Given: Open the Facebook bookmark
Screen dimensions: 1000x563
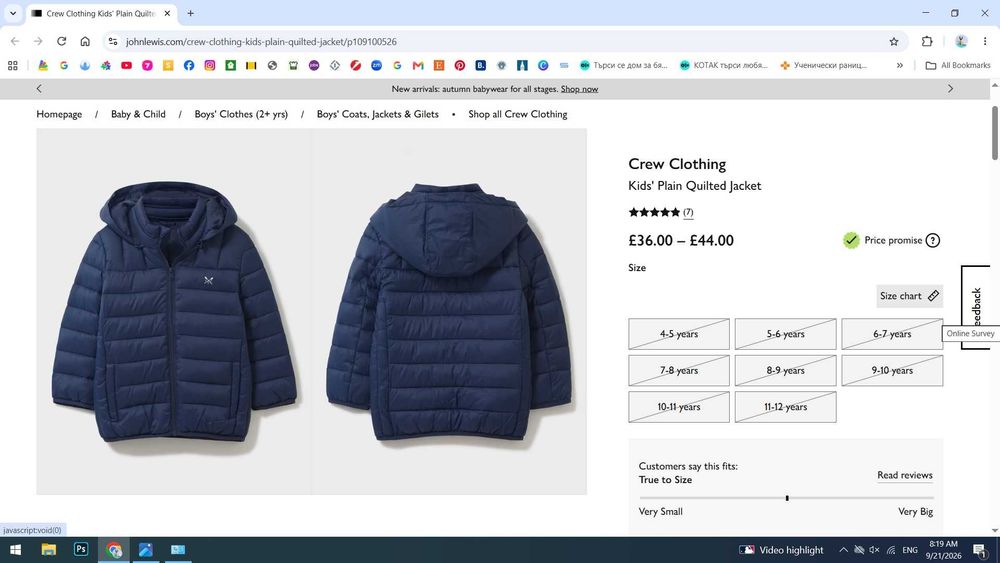Looking at the screenshot, I should [x=189, y=65].
